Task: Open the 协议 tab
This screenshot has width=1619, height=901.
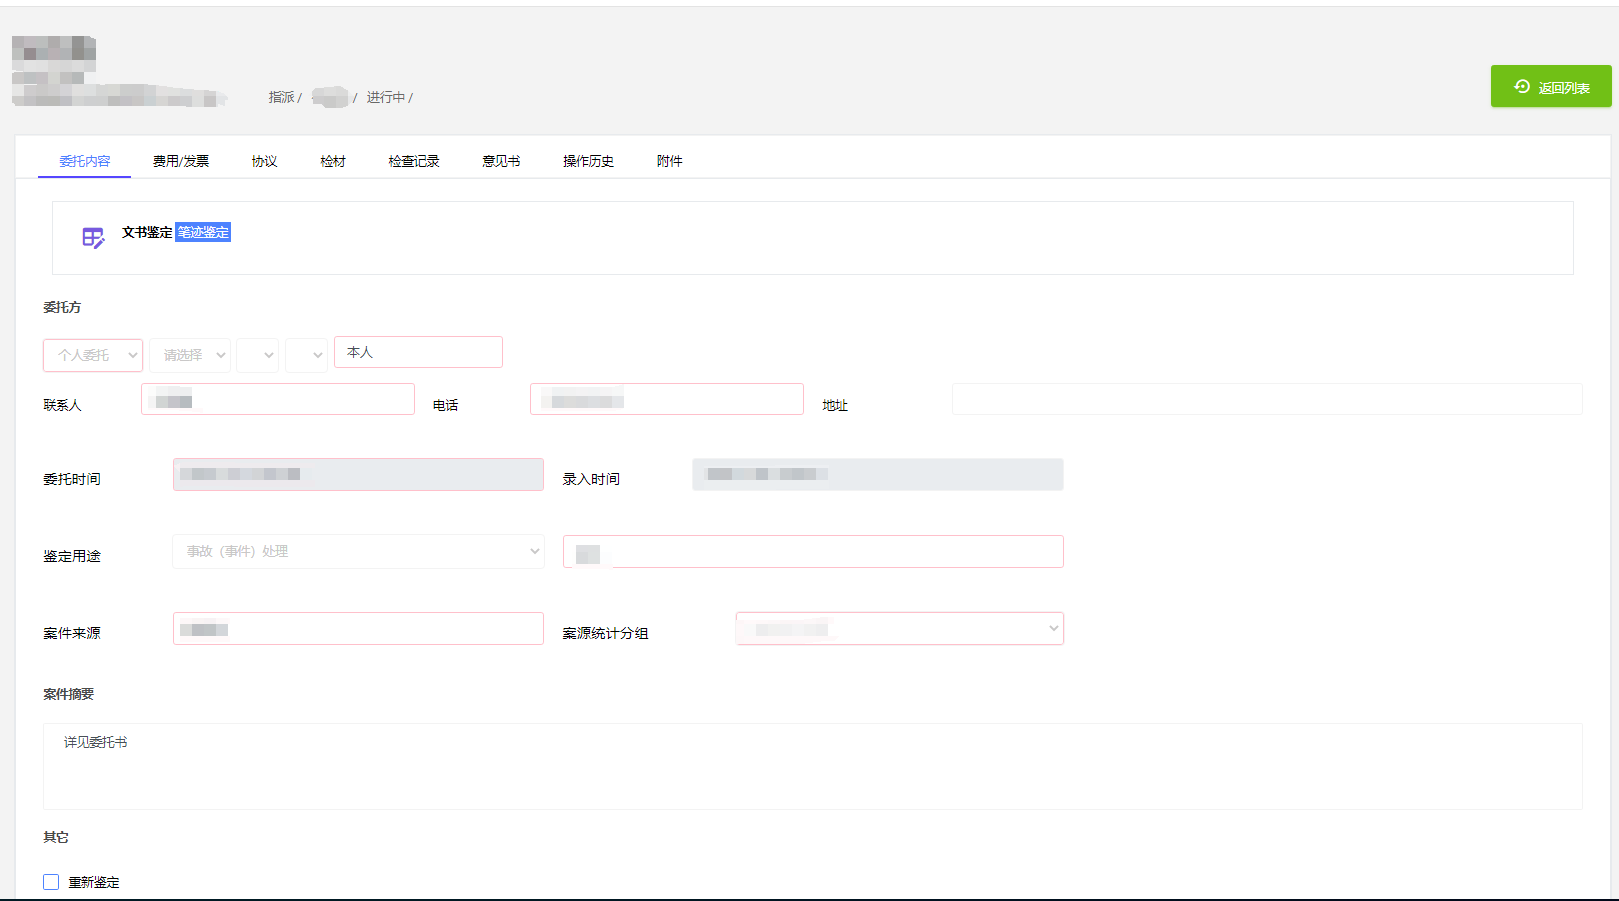Action: 264,161
